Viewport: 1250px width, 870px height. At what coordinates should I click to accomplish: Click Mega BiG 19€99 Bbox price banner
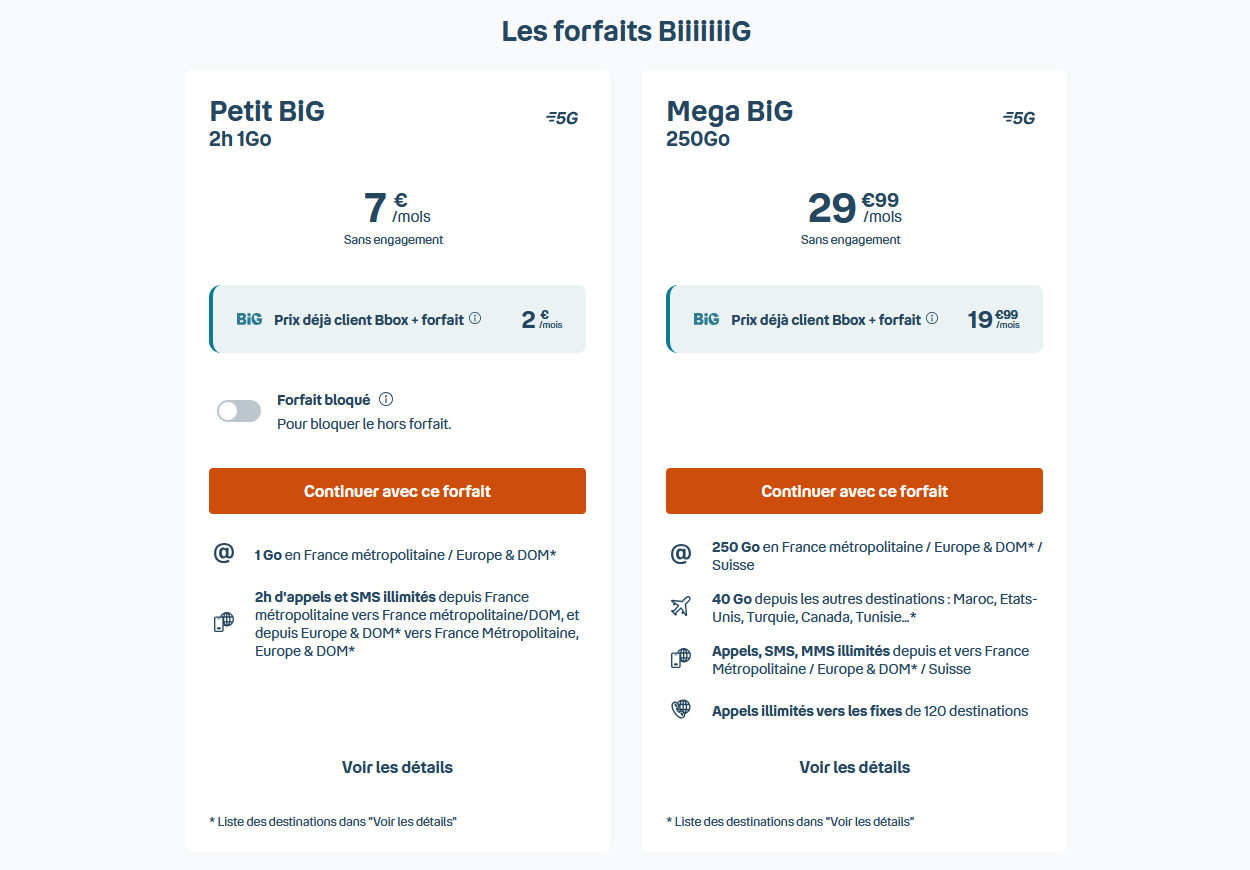click(854, 319)
